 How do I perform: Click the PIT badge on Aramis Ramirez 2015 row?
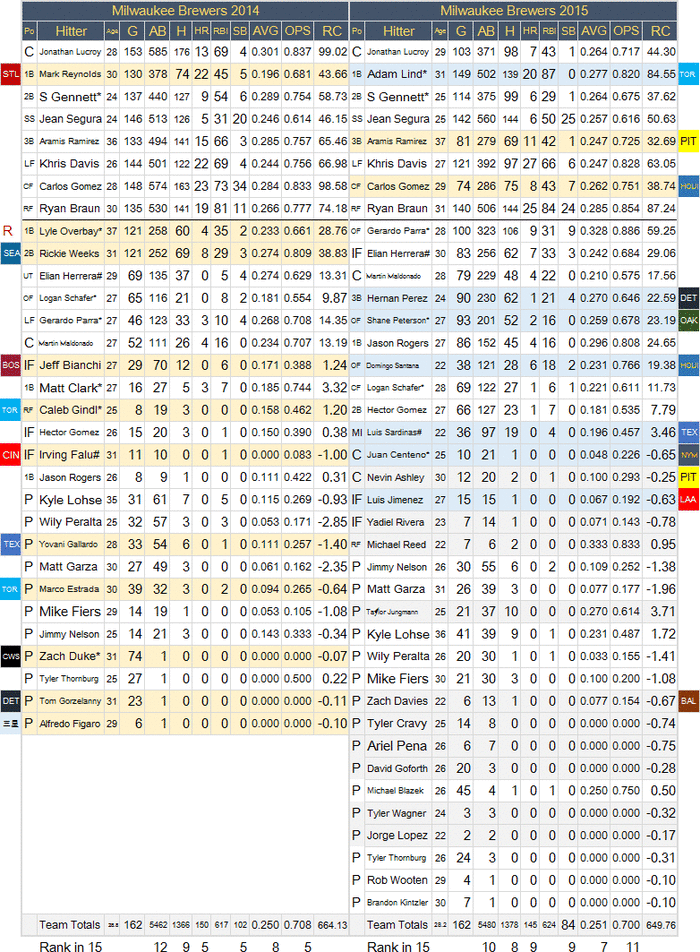coord(688,141)
